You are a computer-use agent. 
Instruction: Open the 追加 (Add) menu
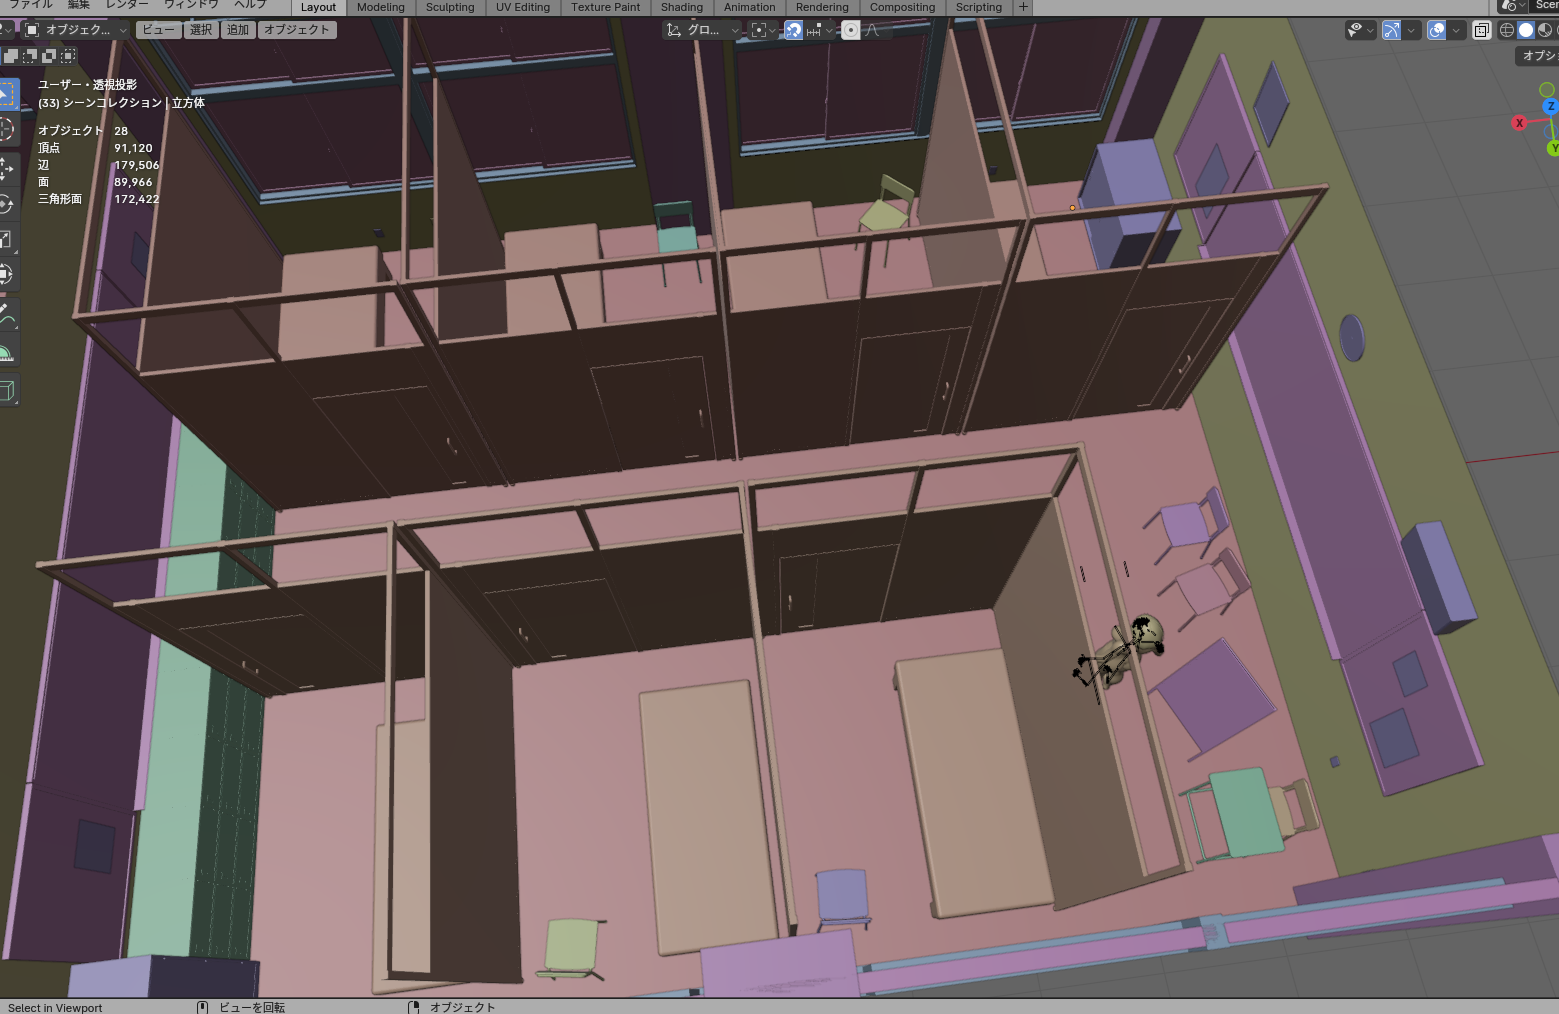click(238, 30)
